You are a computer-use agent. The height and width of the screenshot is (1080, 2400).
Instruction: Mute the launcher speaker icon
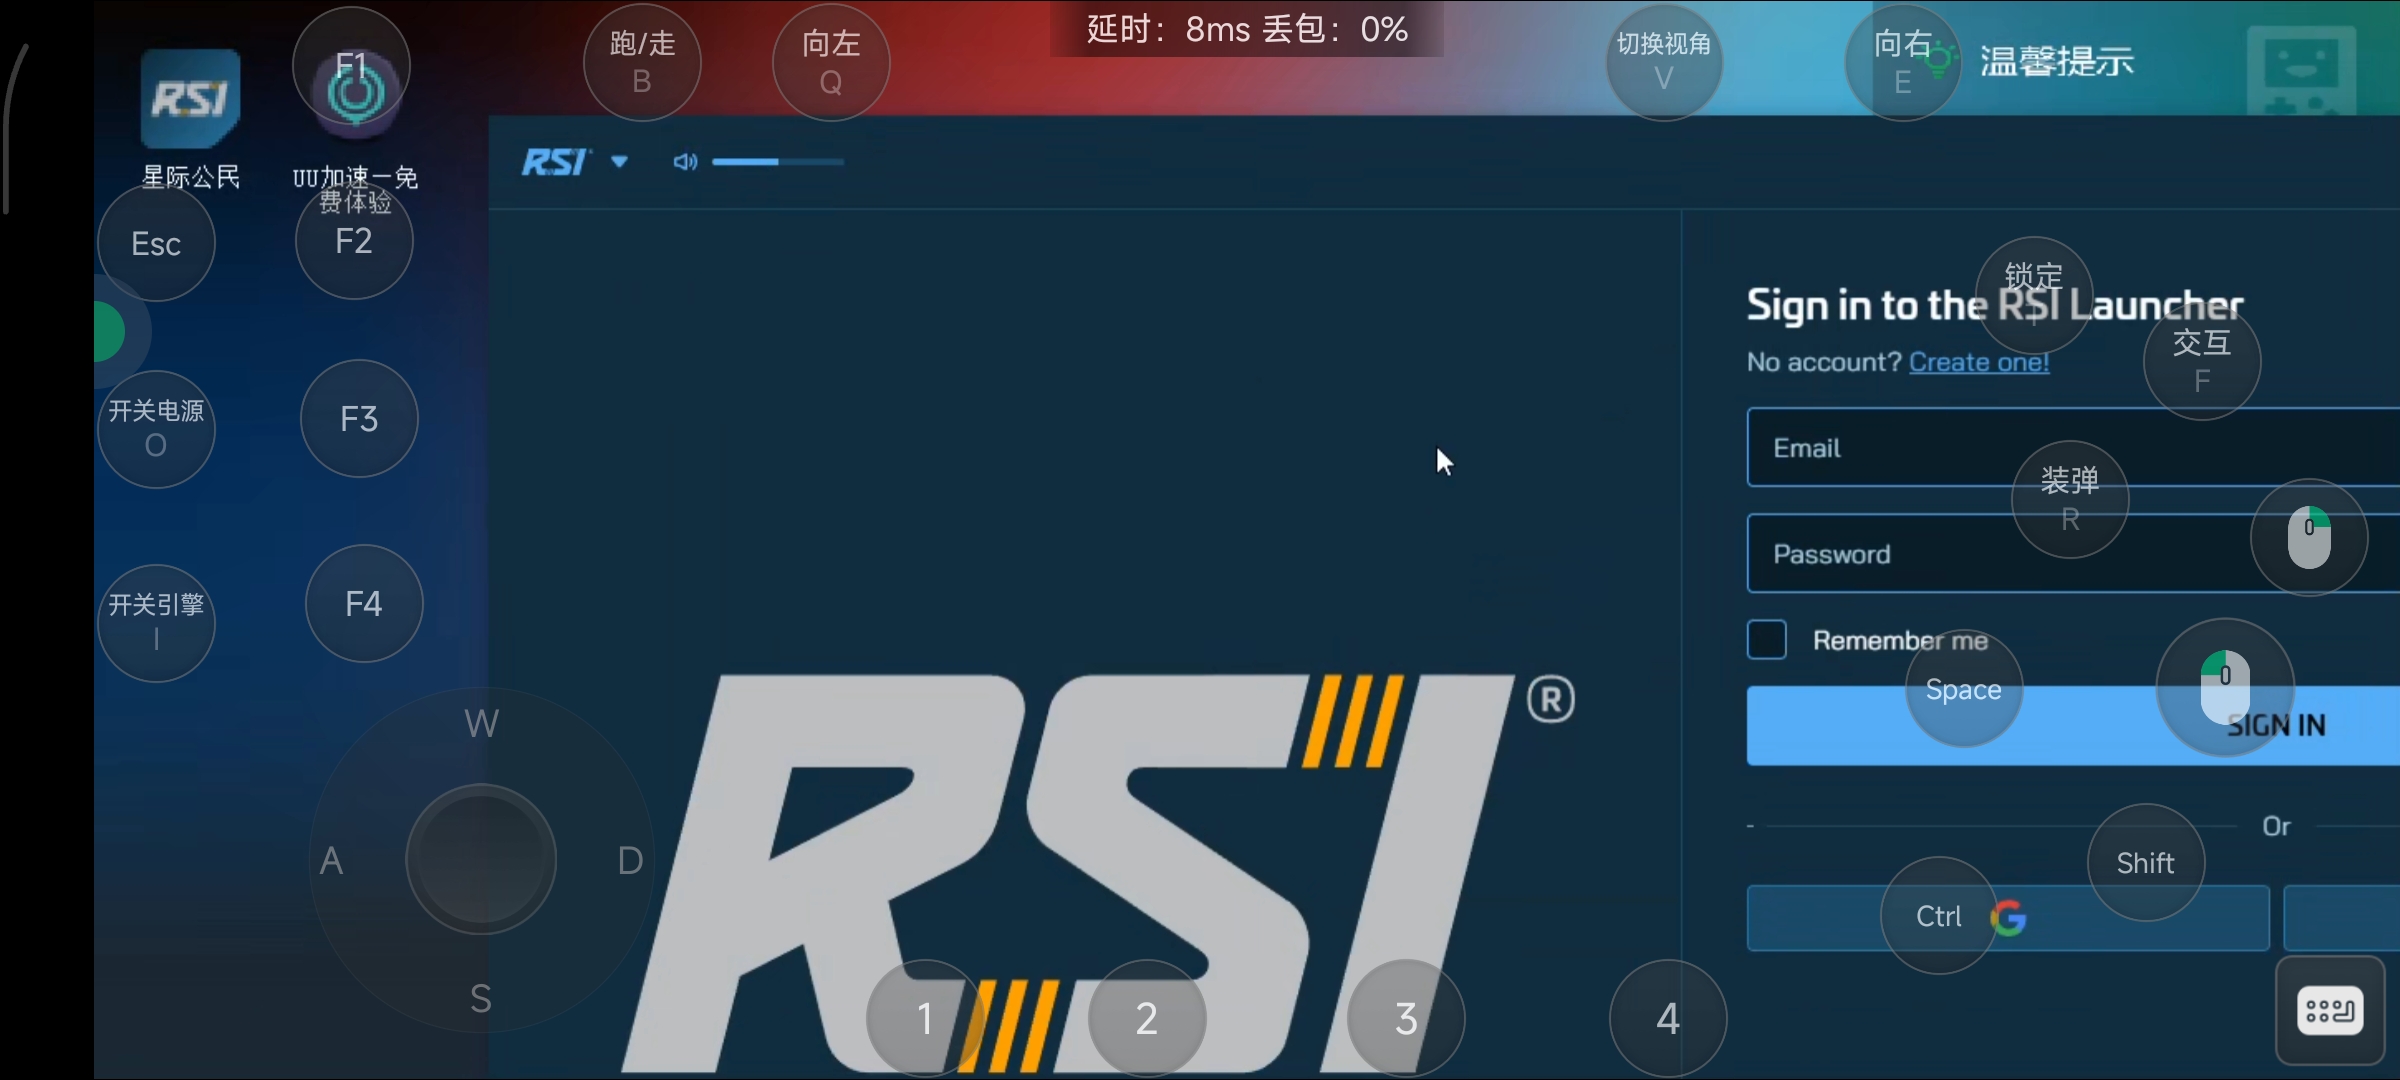click(685, 162)
